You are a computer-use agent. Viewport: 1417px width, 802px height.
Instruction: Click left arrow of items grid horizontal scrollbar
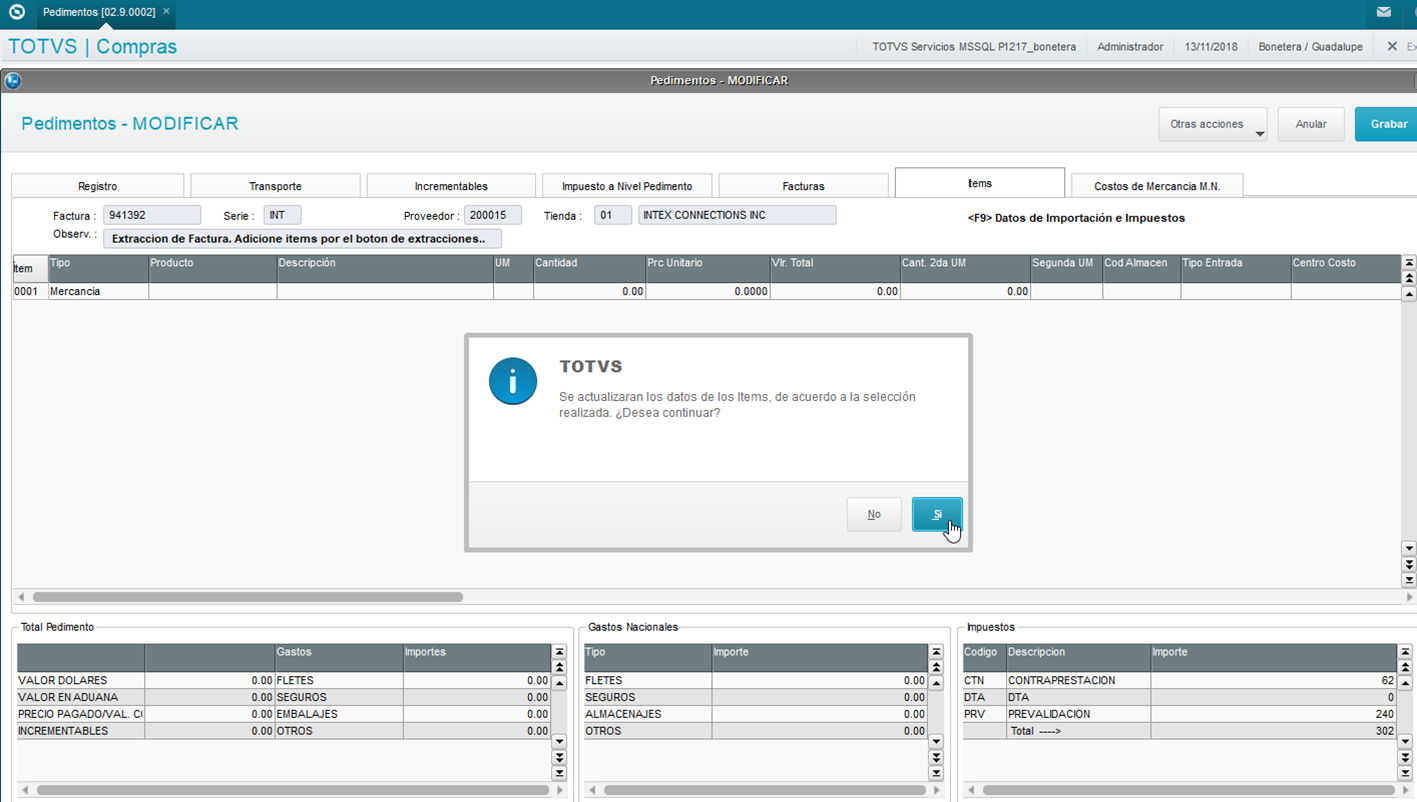[21, 597]
